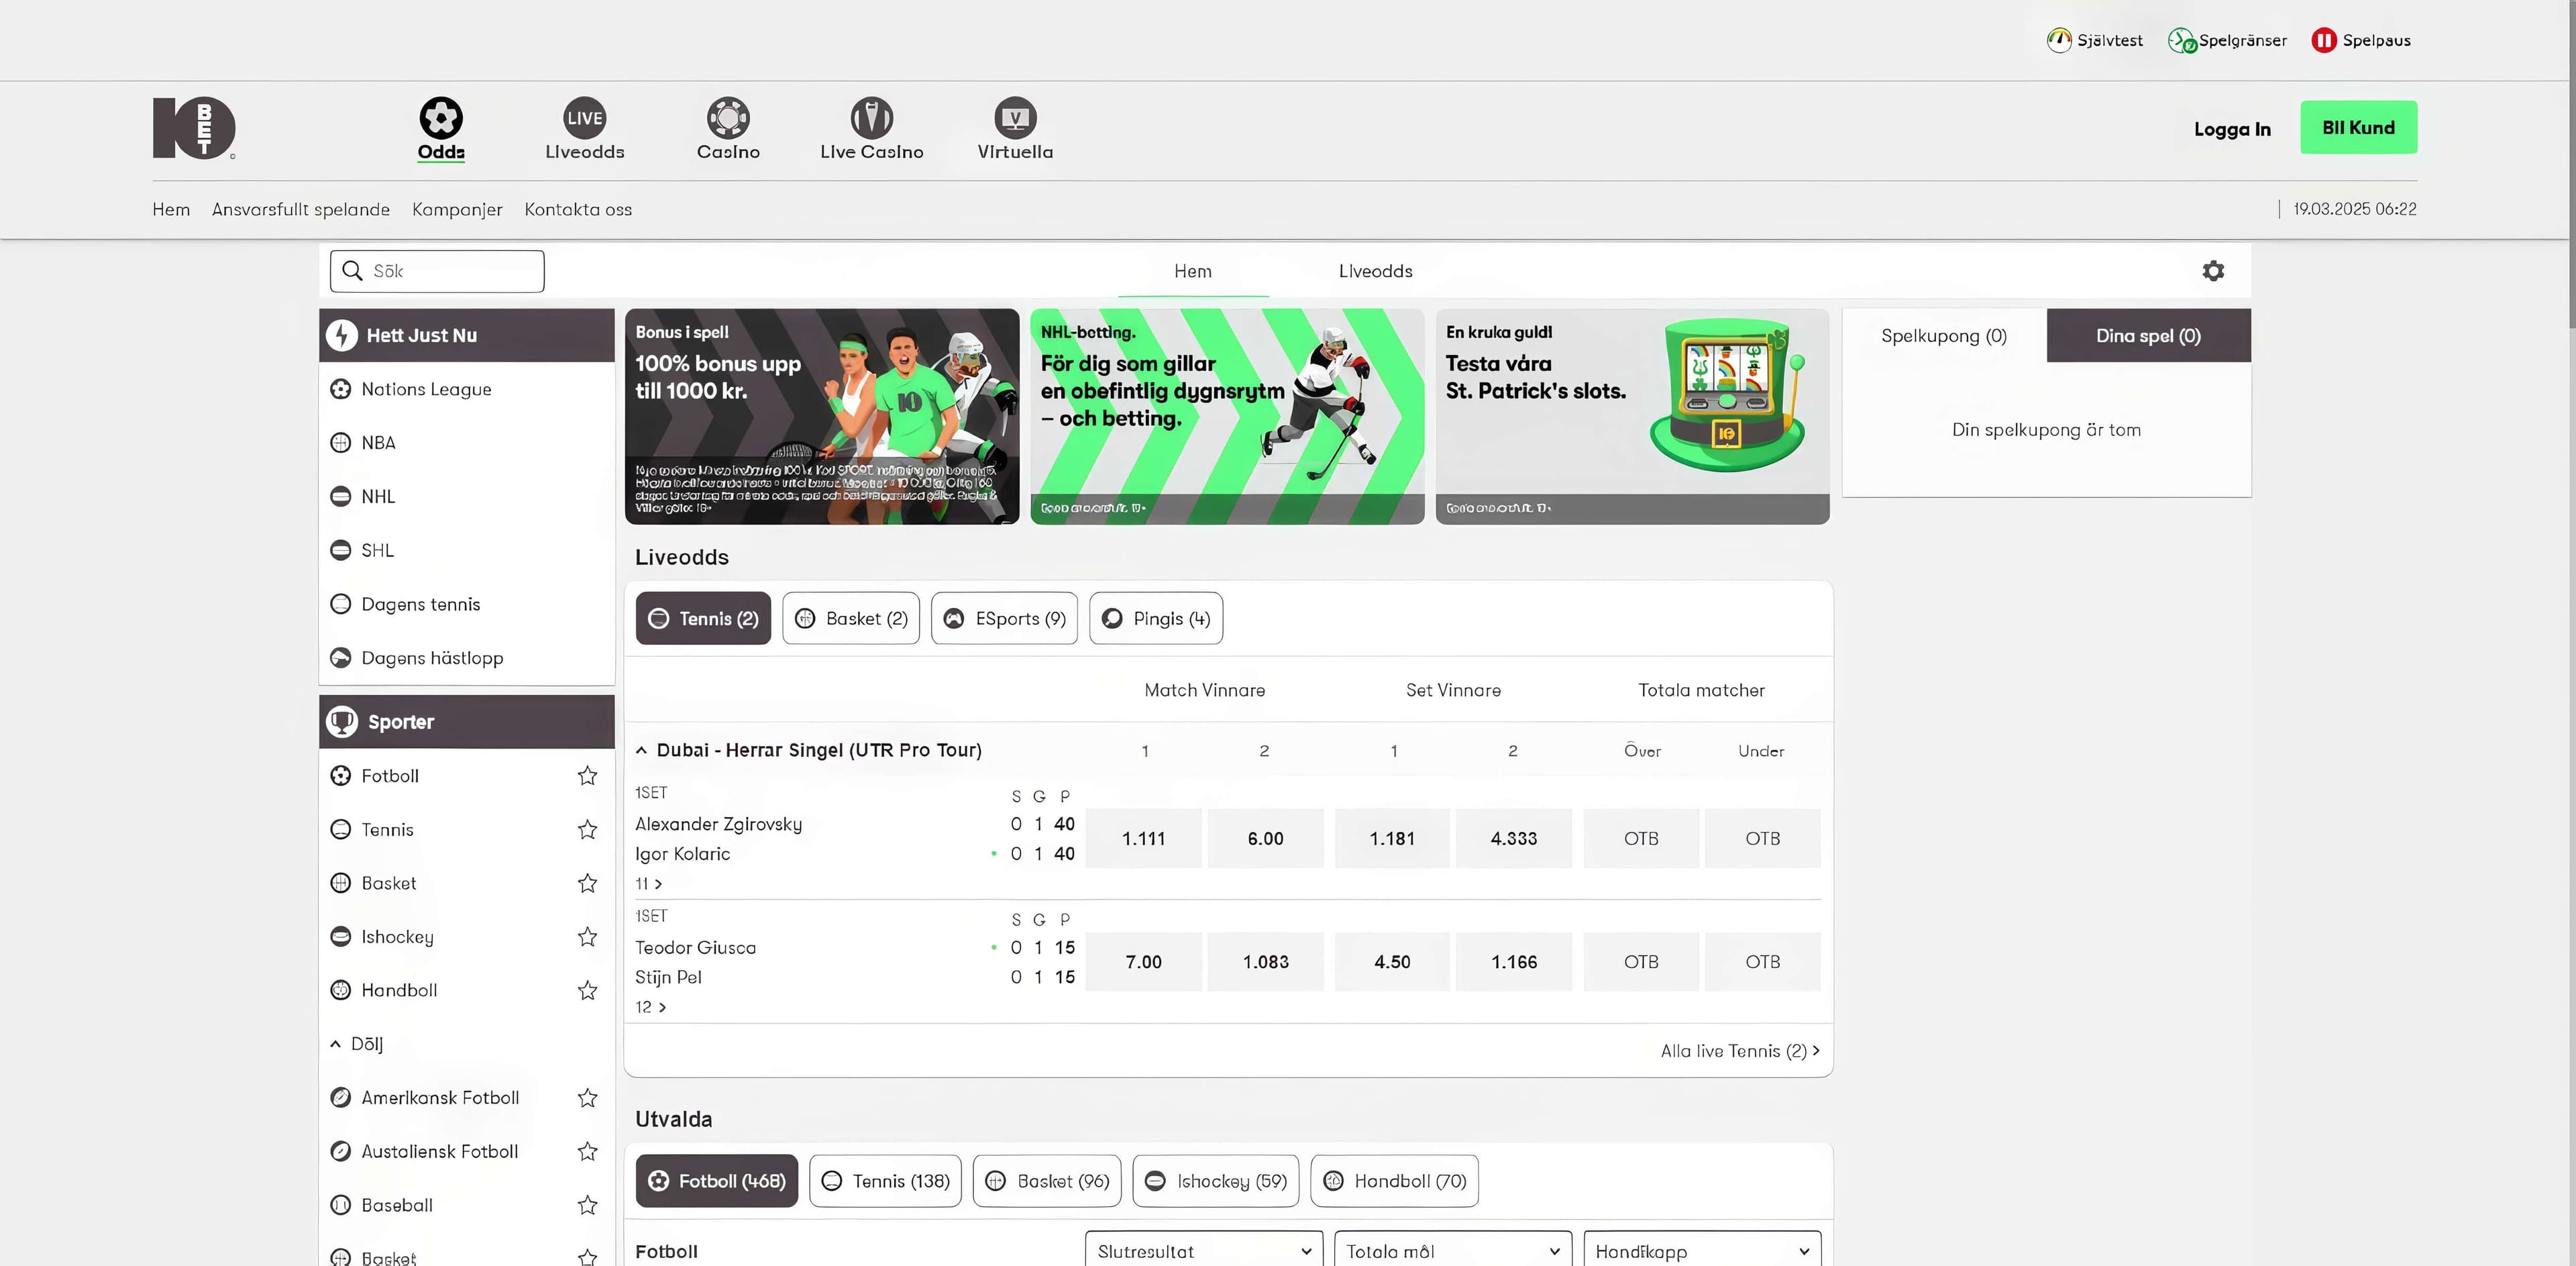
Task: Click the Spelpaus pause icon
Action: pyautogui.click(x=2323, y=40)
